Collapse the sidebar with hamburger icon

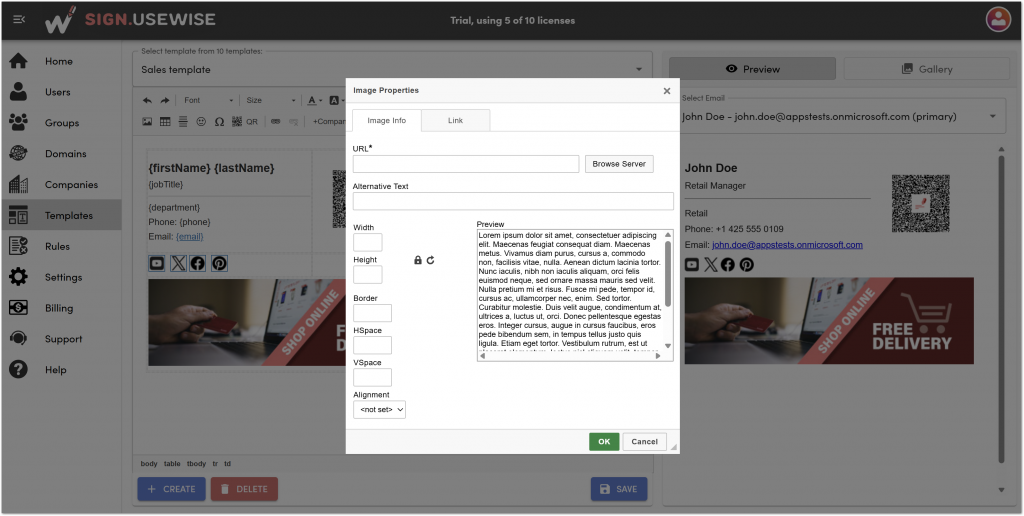click(x=19, y=20)
